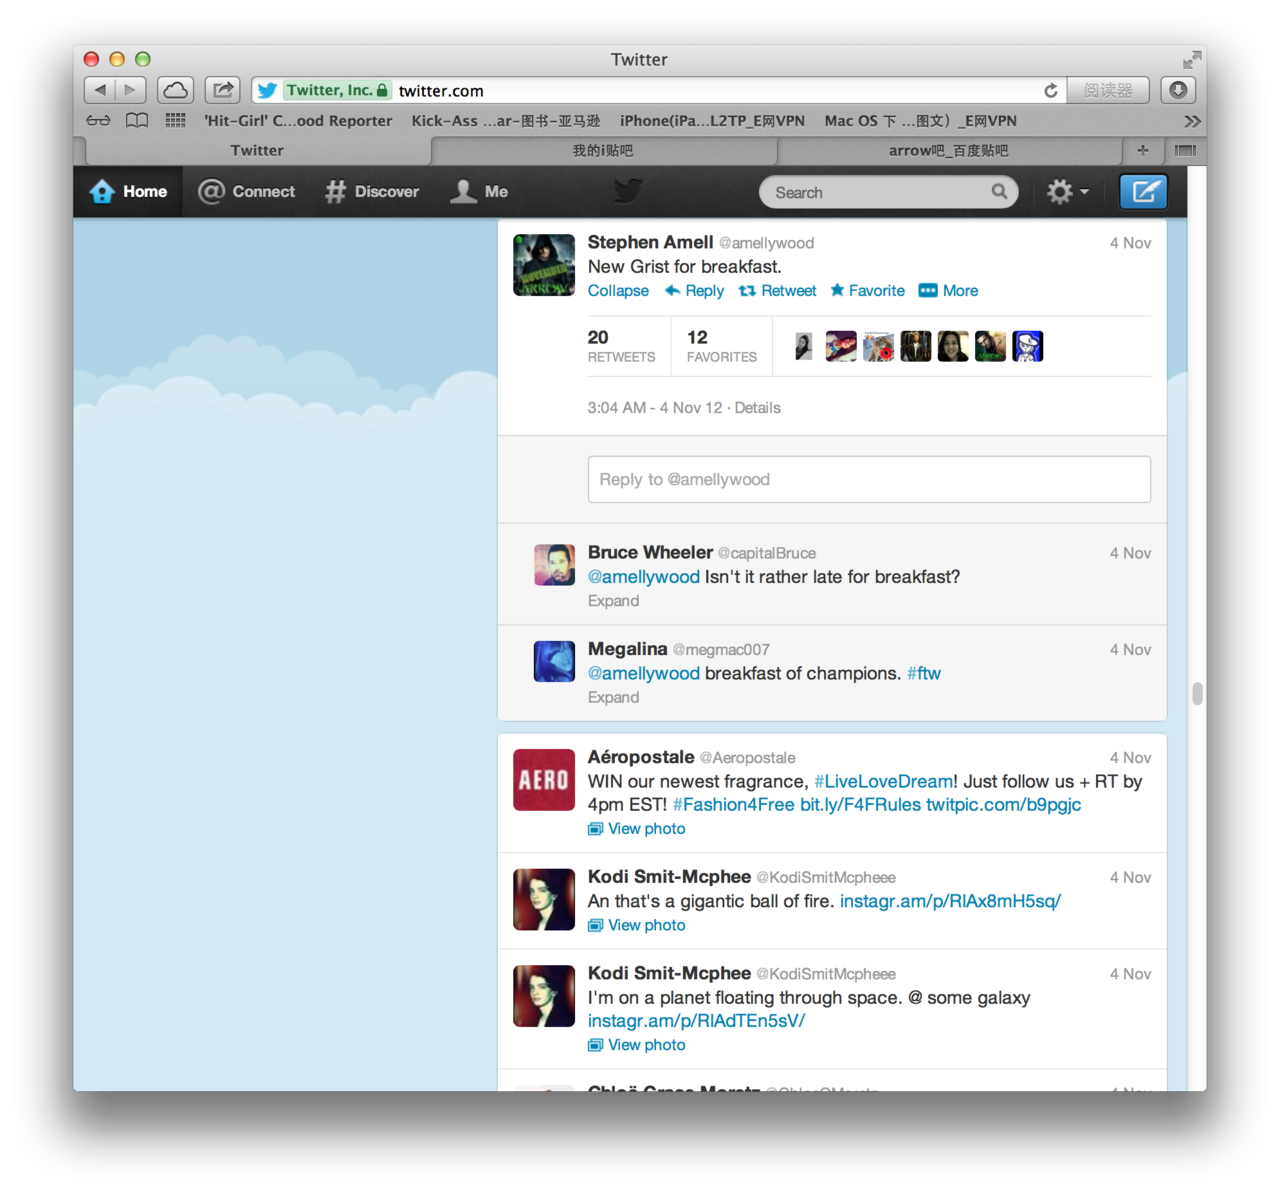Switch to the arrow吧_百度贴吧 tab

[x=948, y=150]
